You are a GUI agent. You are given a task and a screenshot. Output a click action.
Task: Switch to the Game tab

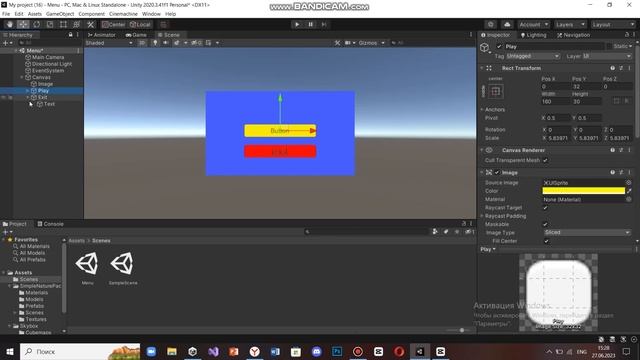(x=136, y=35)
